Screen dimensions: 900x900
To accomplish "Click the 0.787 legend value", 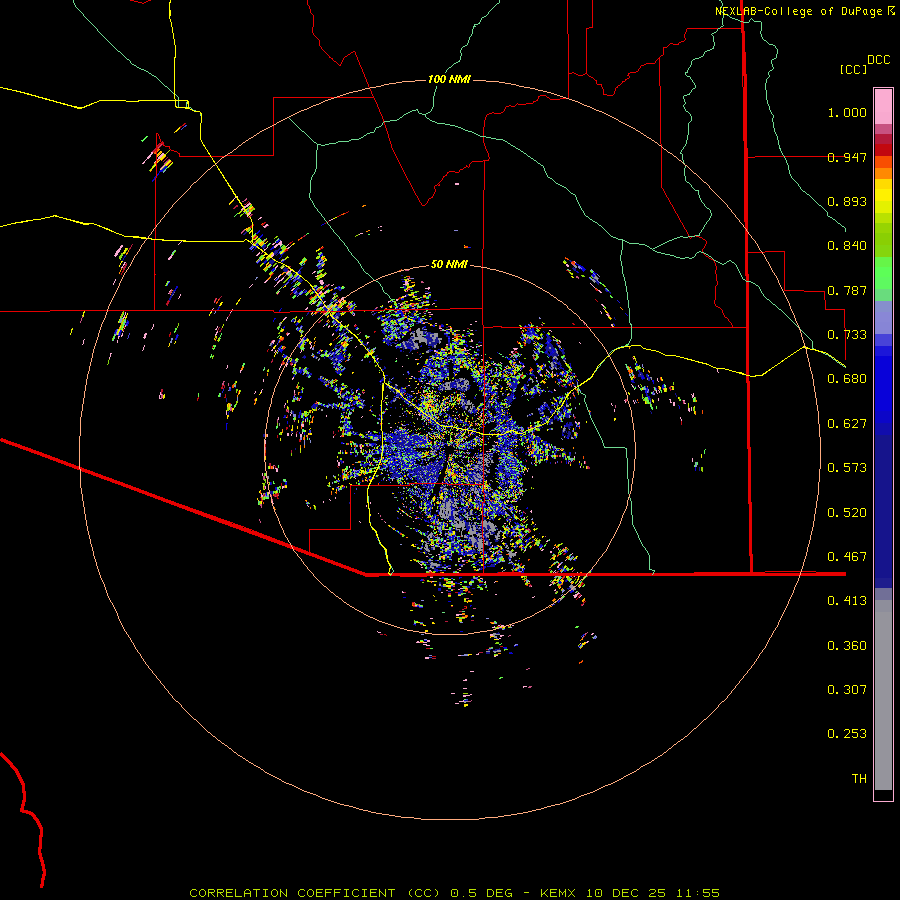I will coord(847,290).
